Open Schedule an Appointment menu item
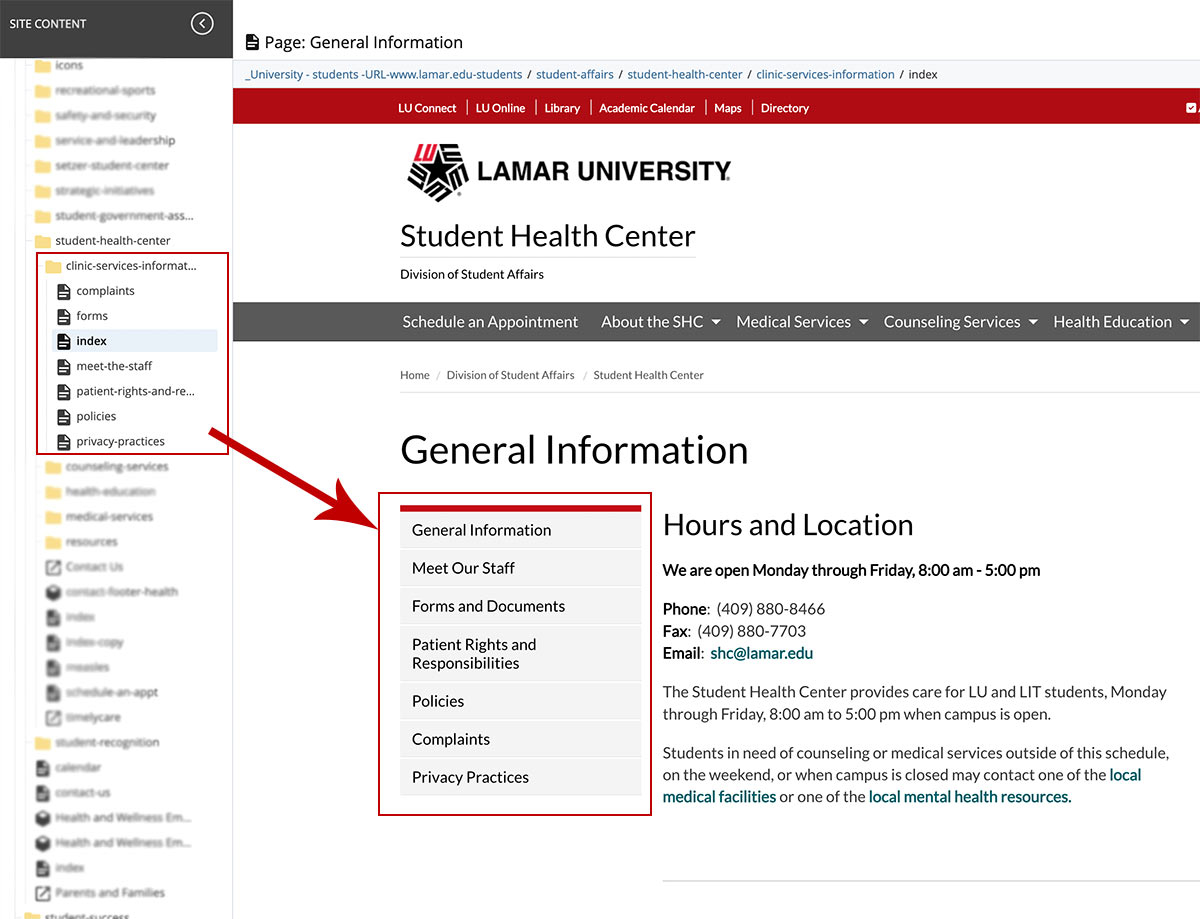 pyautogui.click(x=490, y=322)
